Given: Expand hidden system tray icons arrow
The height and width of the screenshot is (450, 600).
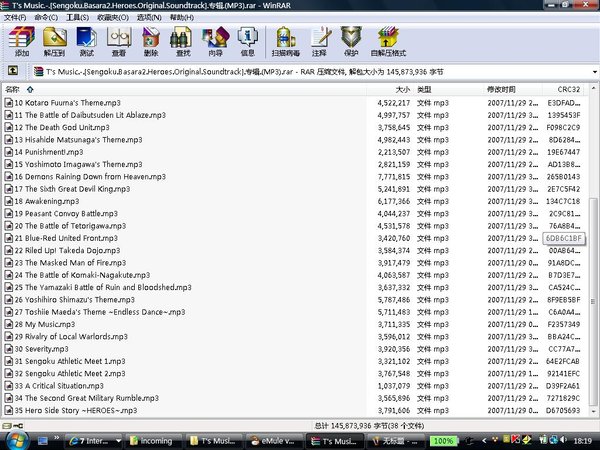Looking at the screenshot, I should [484, 441].
